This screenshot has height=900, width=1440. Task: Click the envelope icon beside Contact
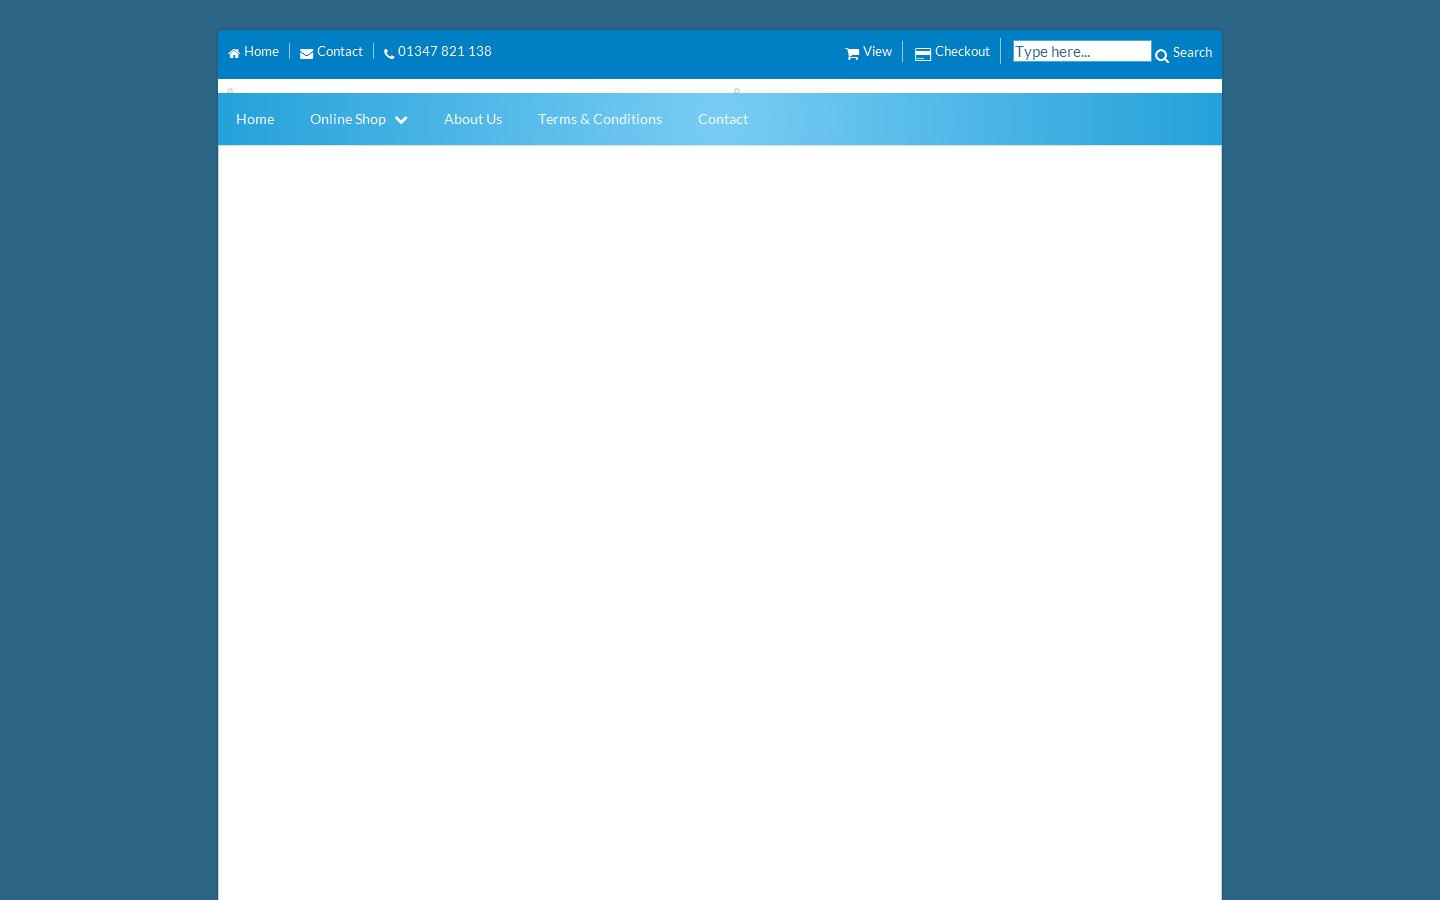tap(307, 52)
